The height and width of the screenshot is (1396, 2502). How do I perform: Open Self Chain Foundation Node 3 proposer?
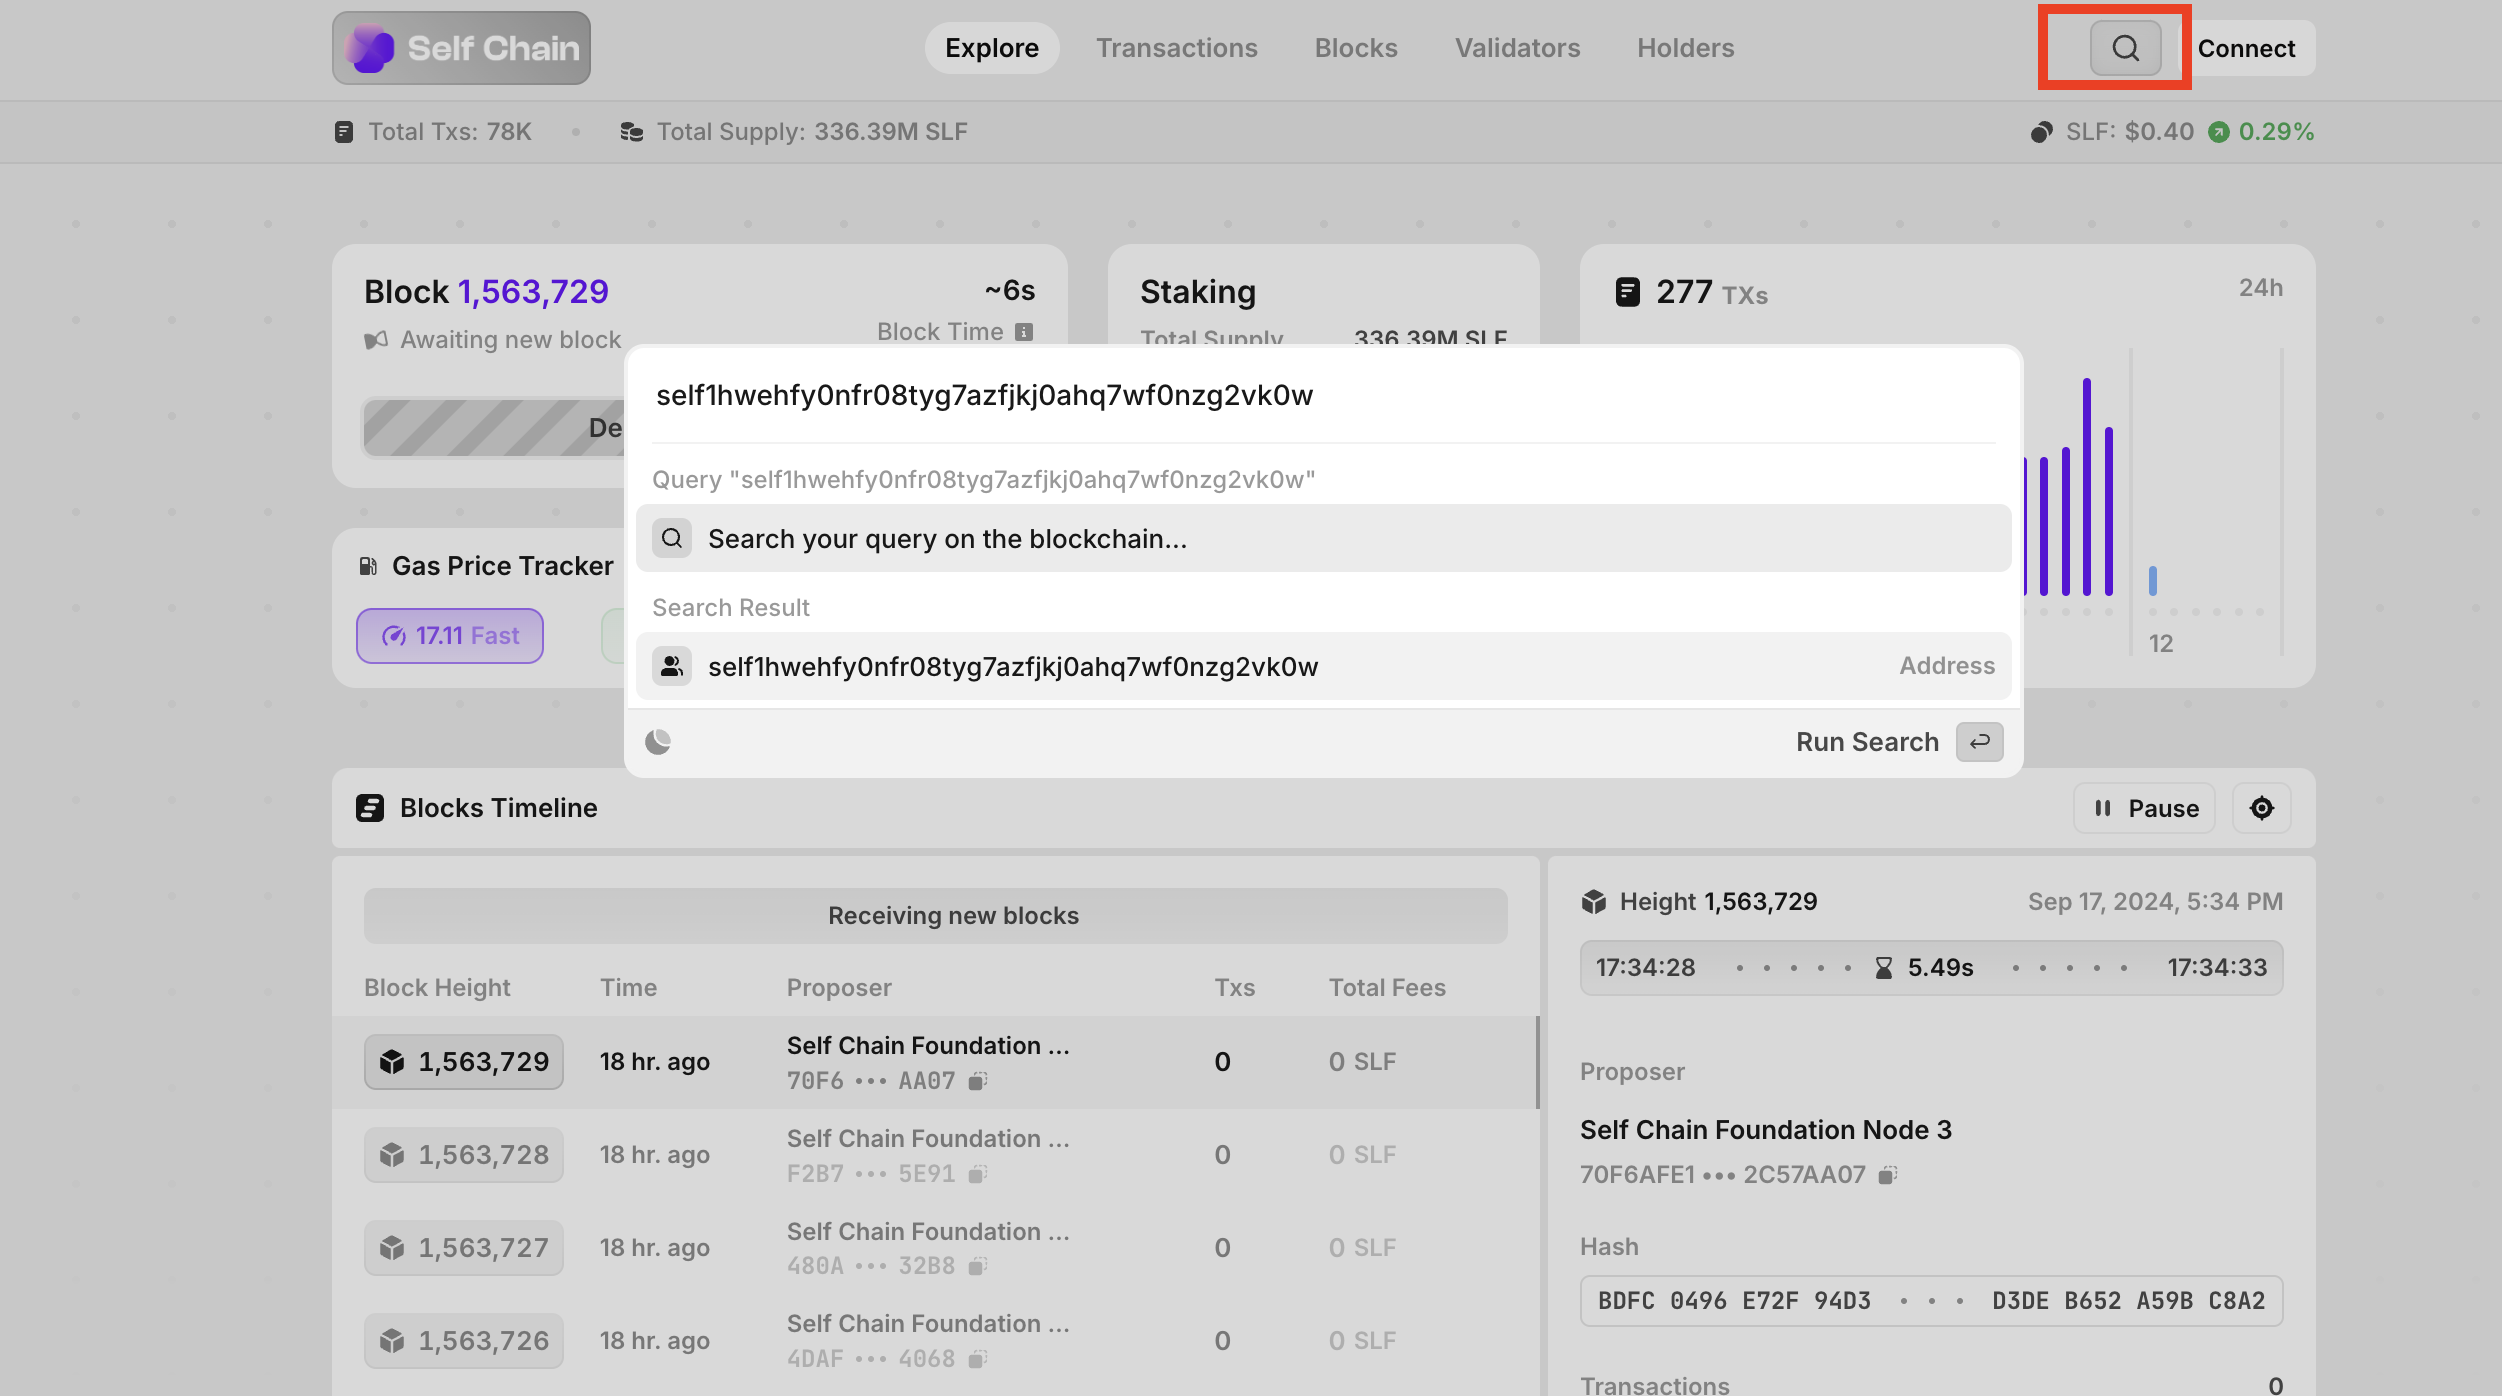1766,1130
